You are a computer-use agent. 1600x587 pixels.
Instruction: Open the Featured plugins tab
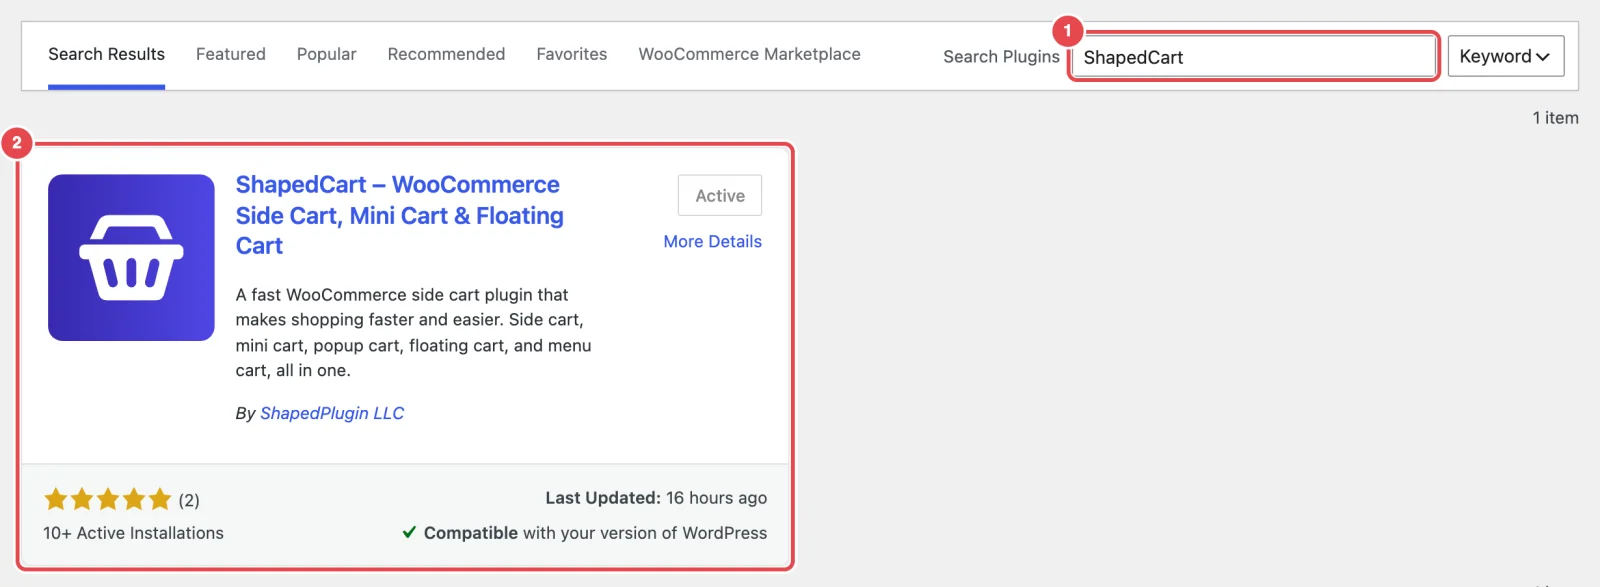click(x=231, y=54)
